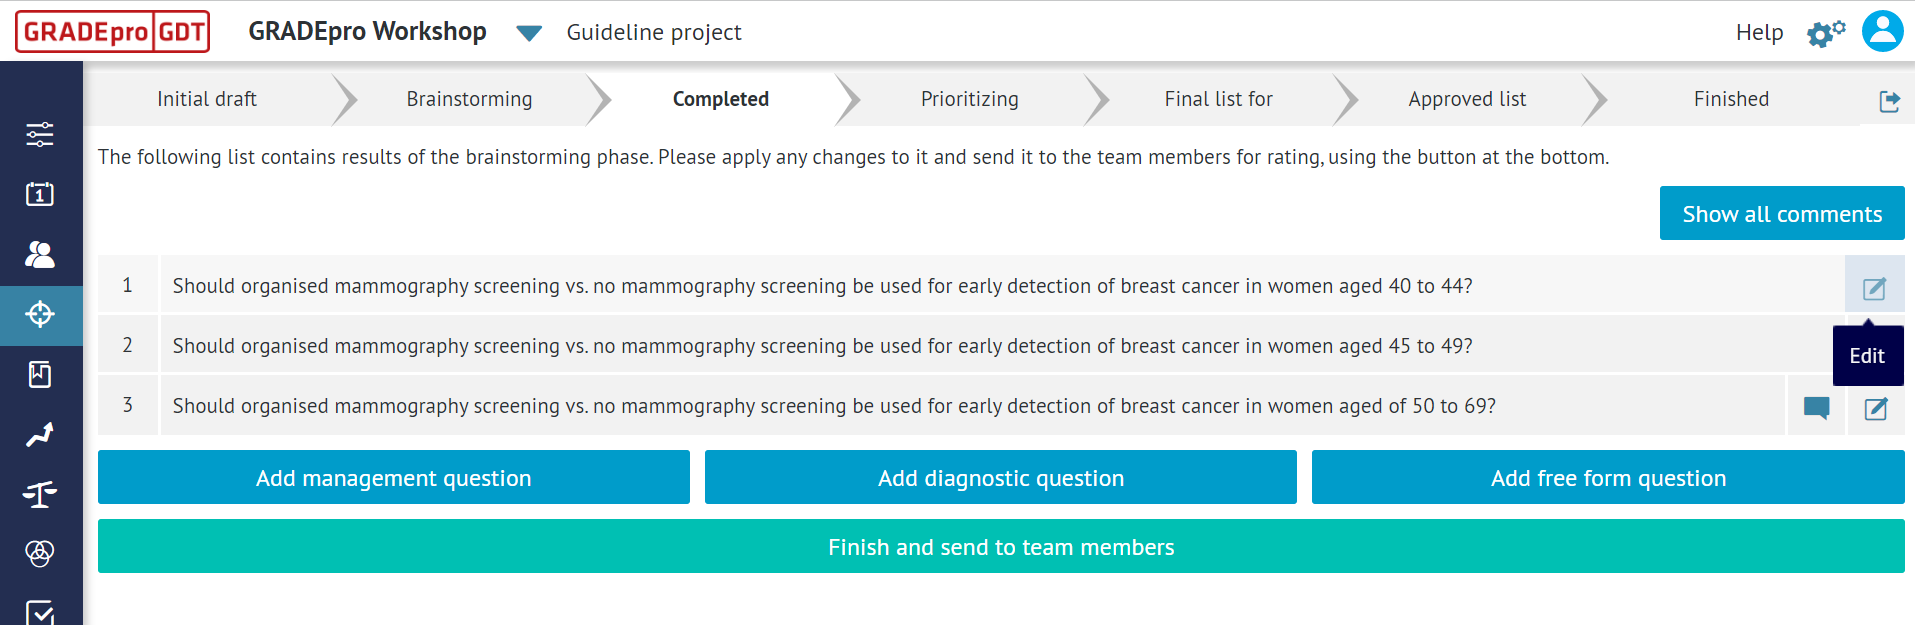Image resolution: width=1915 pixels, height=625 pixels.
Task: Select the Brainstorming phase tab
Action: (x=468, y=99)
